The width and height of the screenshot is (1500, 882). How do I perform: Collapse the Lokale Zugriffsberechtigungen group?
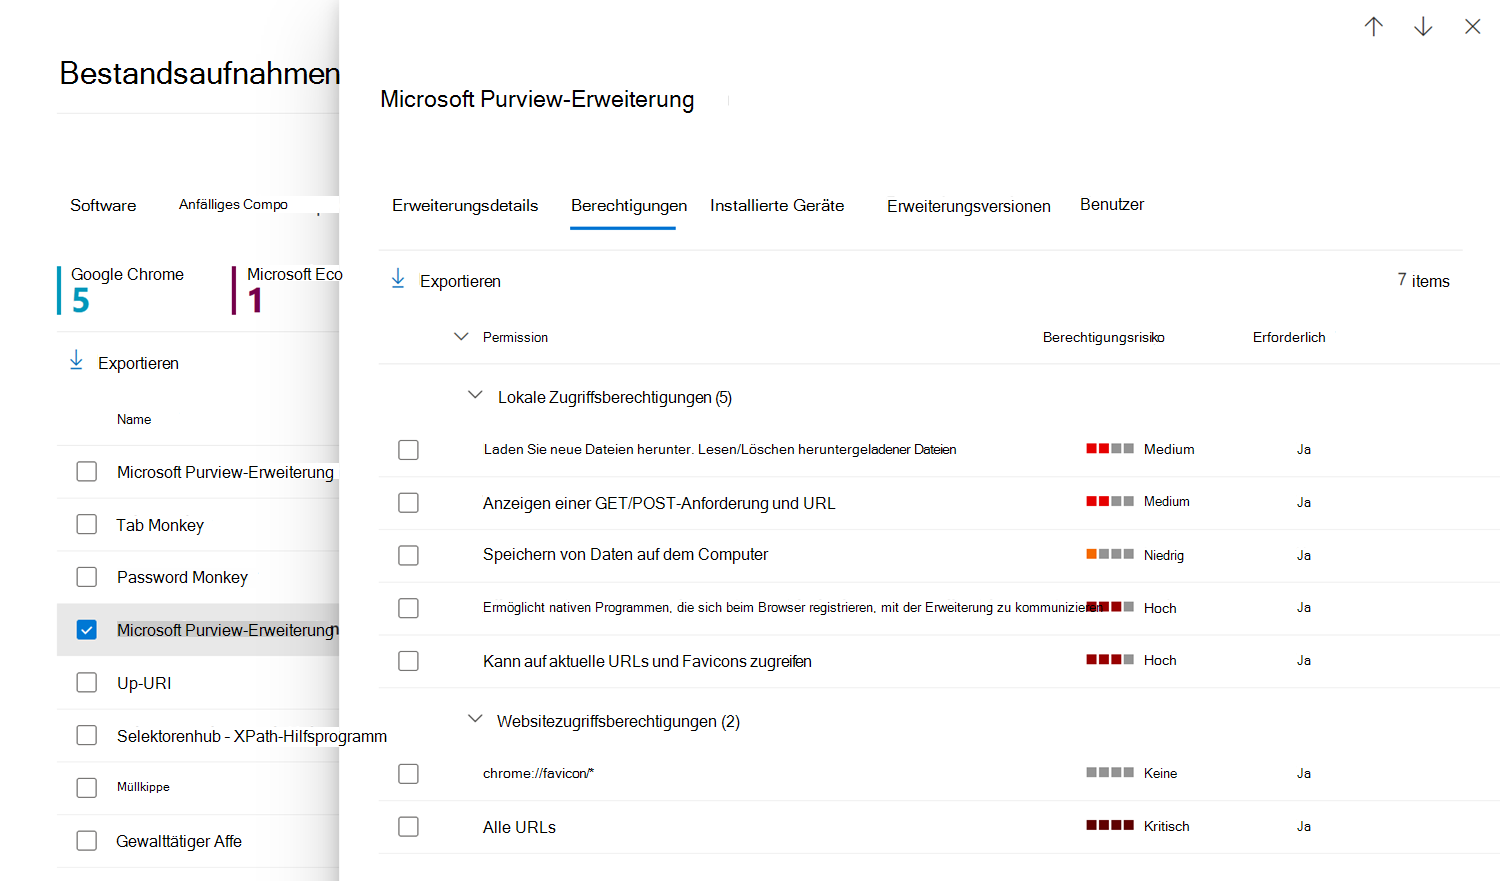coord(475,396)
